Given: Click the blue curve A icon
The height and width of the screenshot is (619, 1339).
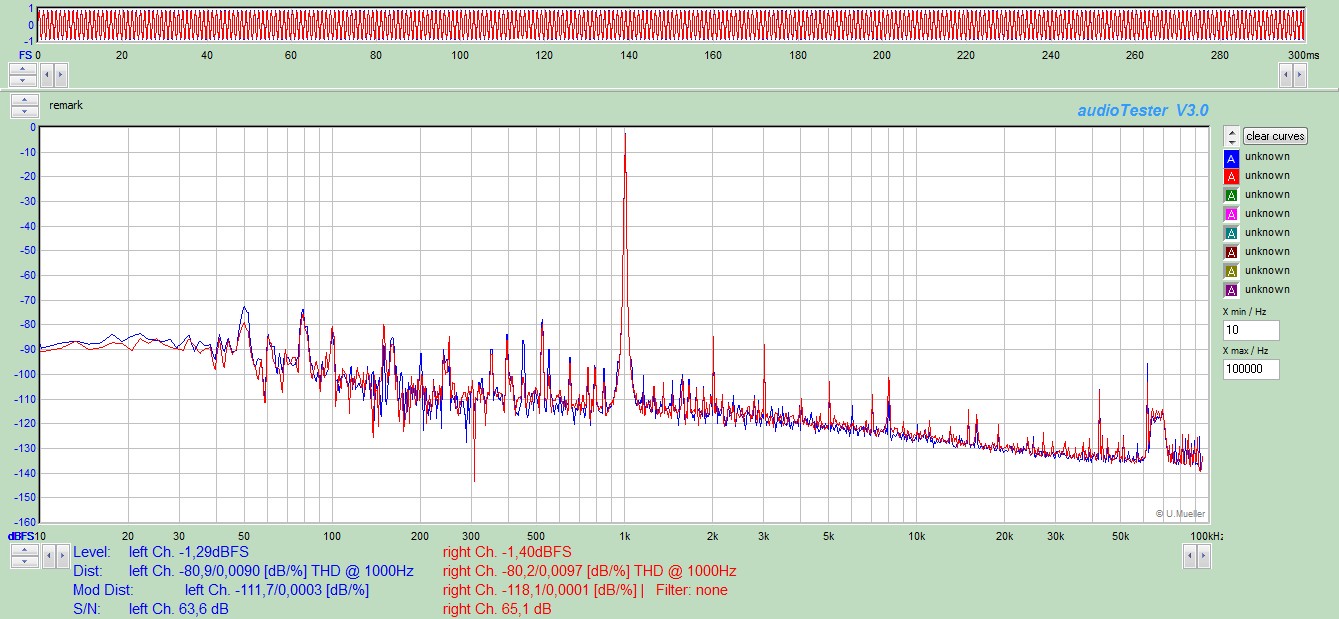Looking at the screenshot, I should (1231, 157).
